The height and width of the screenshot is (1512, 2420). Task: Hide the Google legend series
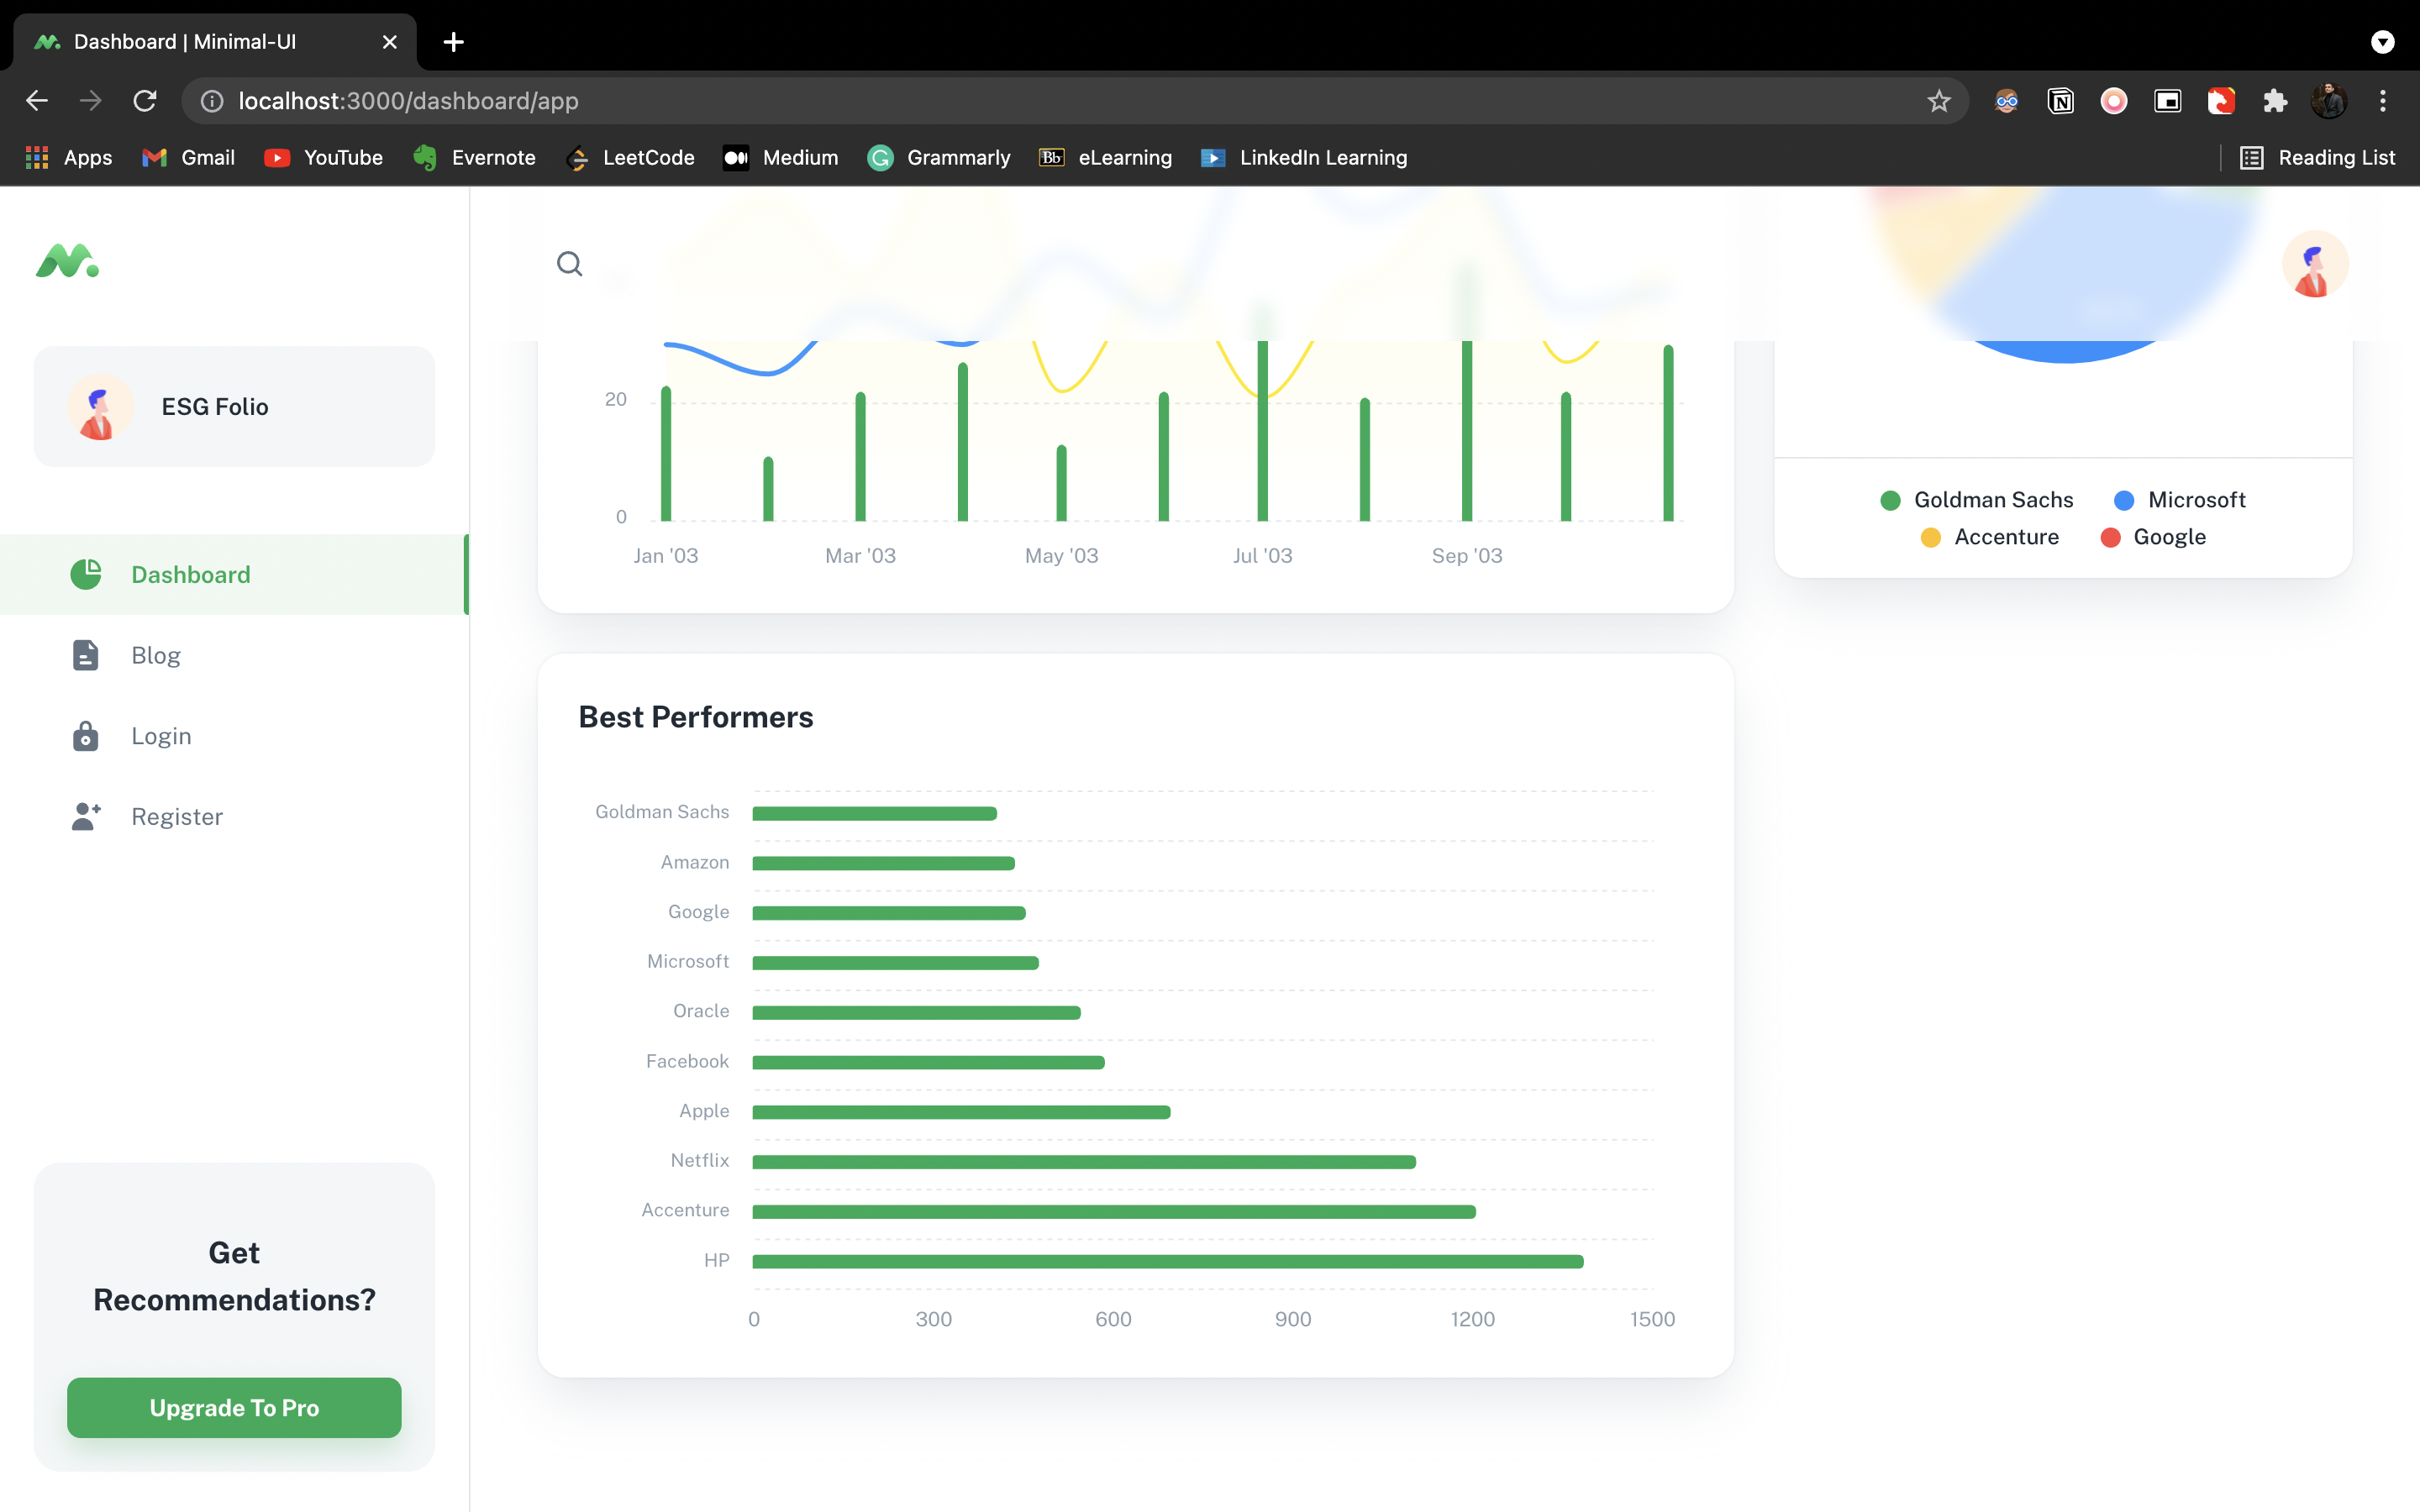2152,537
